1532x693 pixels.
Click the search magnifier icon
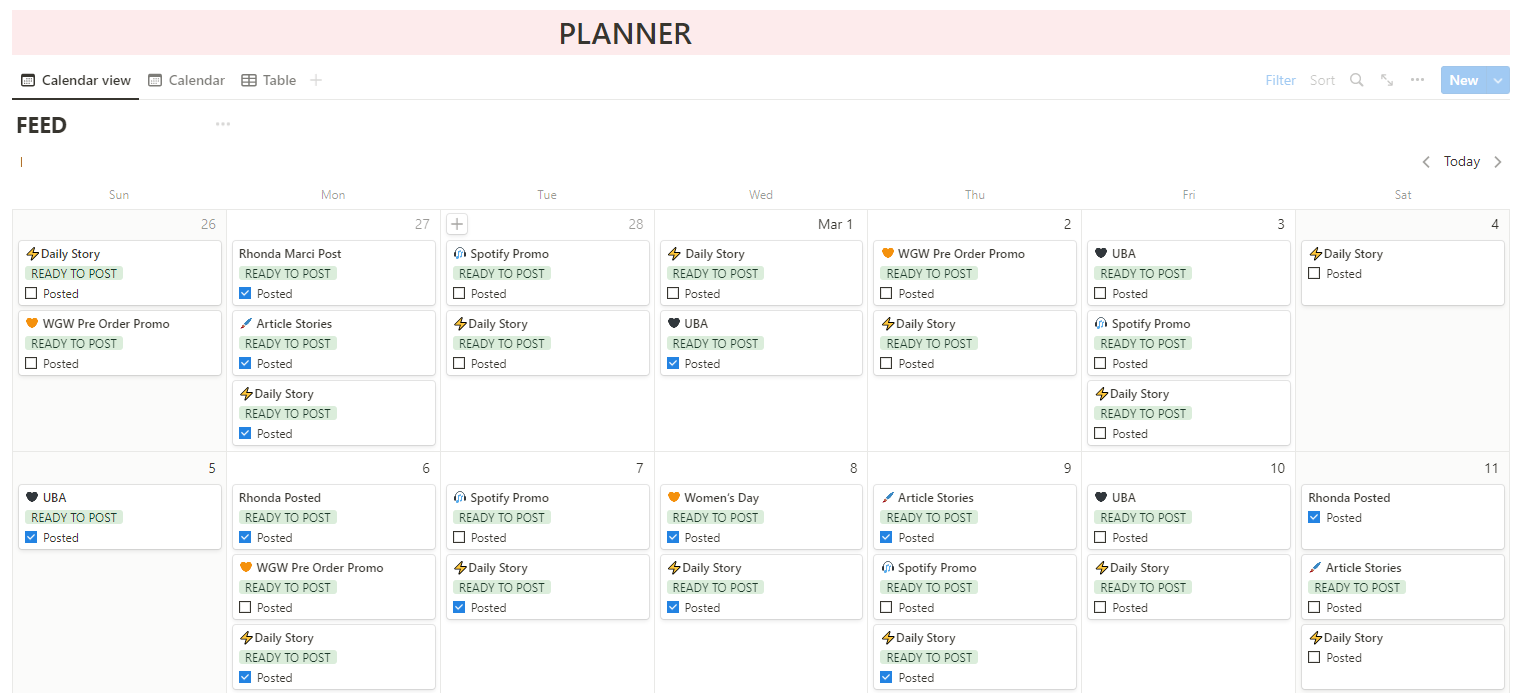click(x=1356, y=80)
